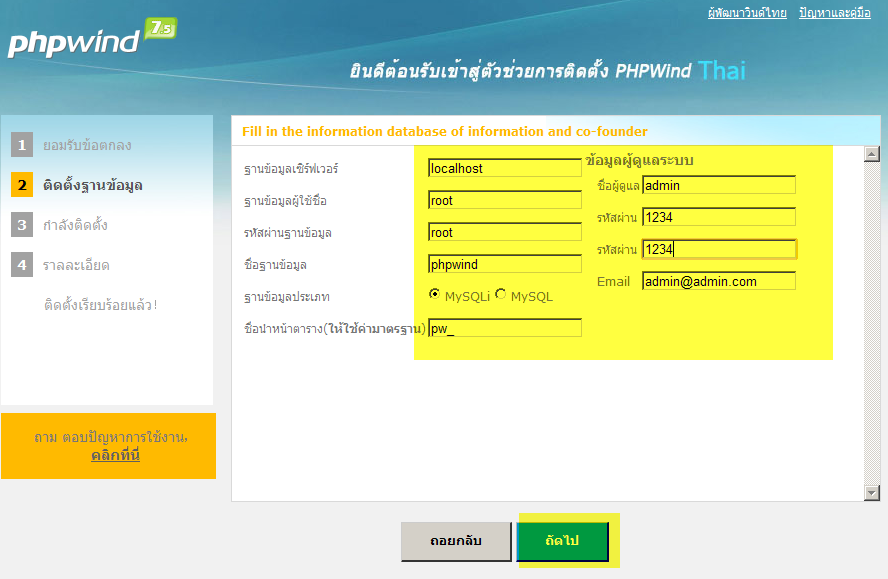Viewport: 888px width, 579px height.
Task: Click the ชื่อนำหน้าตาราง label
Action: [x=335, y=328]
